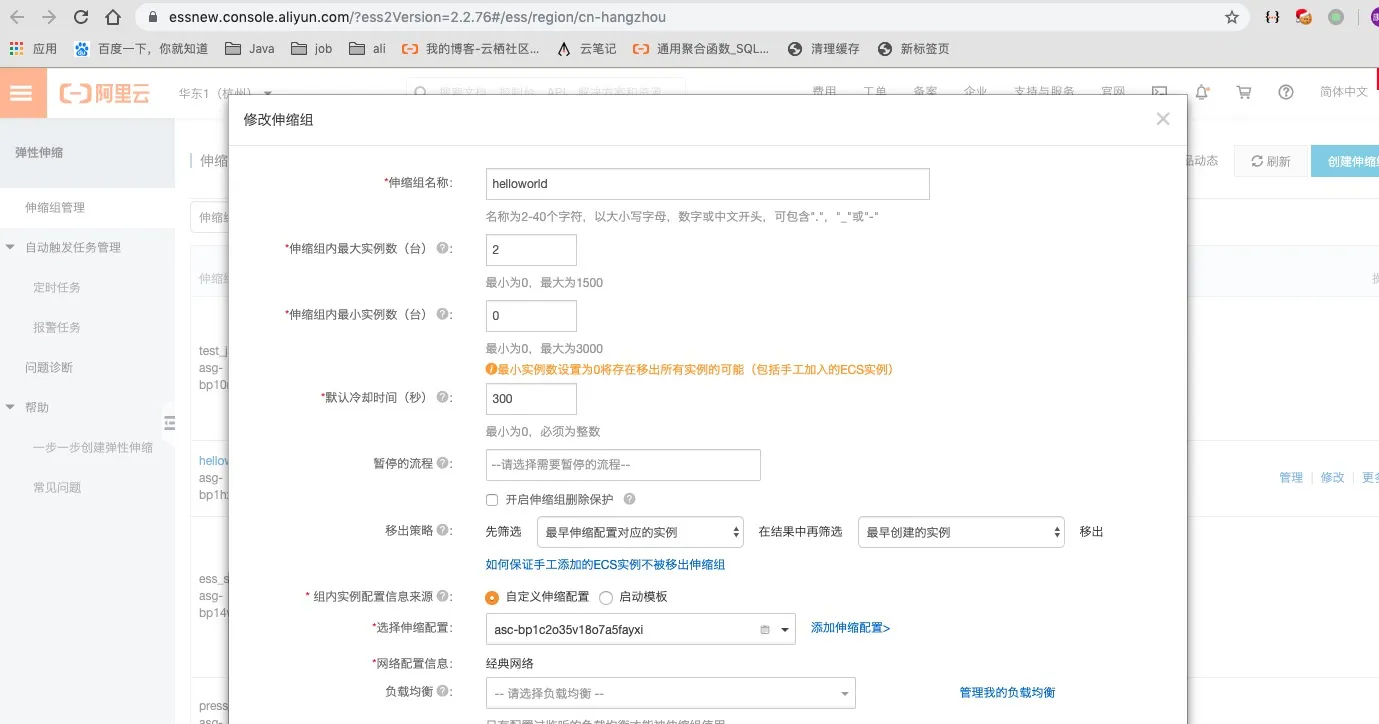
Task: Click help icon next to 默认冷却时间
Action: [443, 397]
